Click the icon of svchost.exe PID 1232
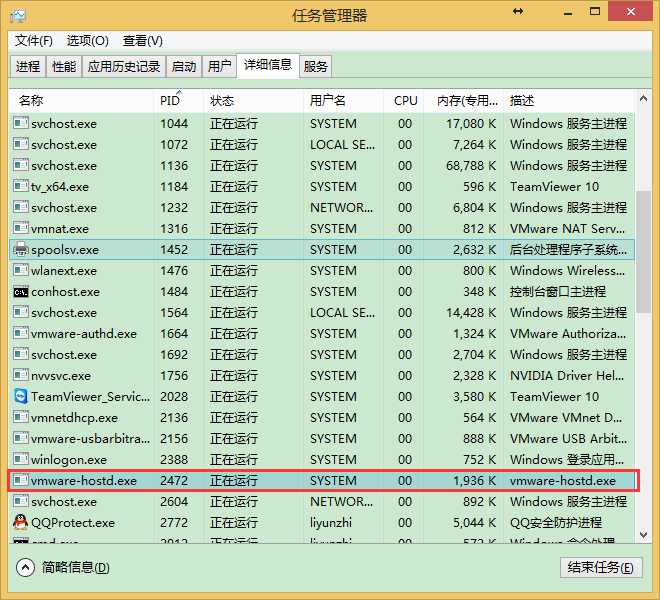660x600 pixels. click(21, 207)
